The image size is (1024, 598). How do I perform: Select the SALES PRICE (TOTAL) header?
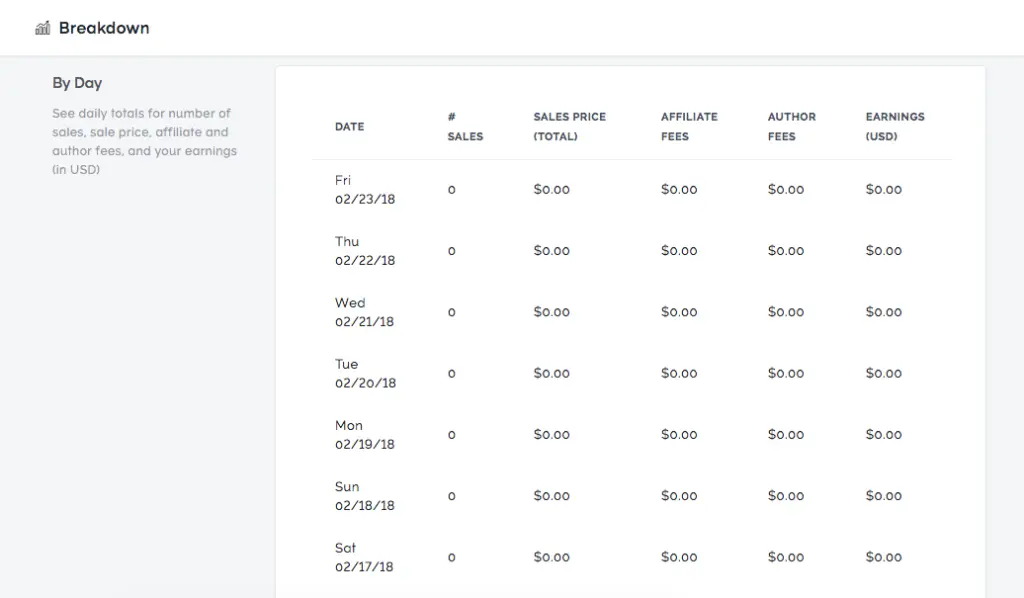569,127
